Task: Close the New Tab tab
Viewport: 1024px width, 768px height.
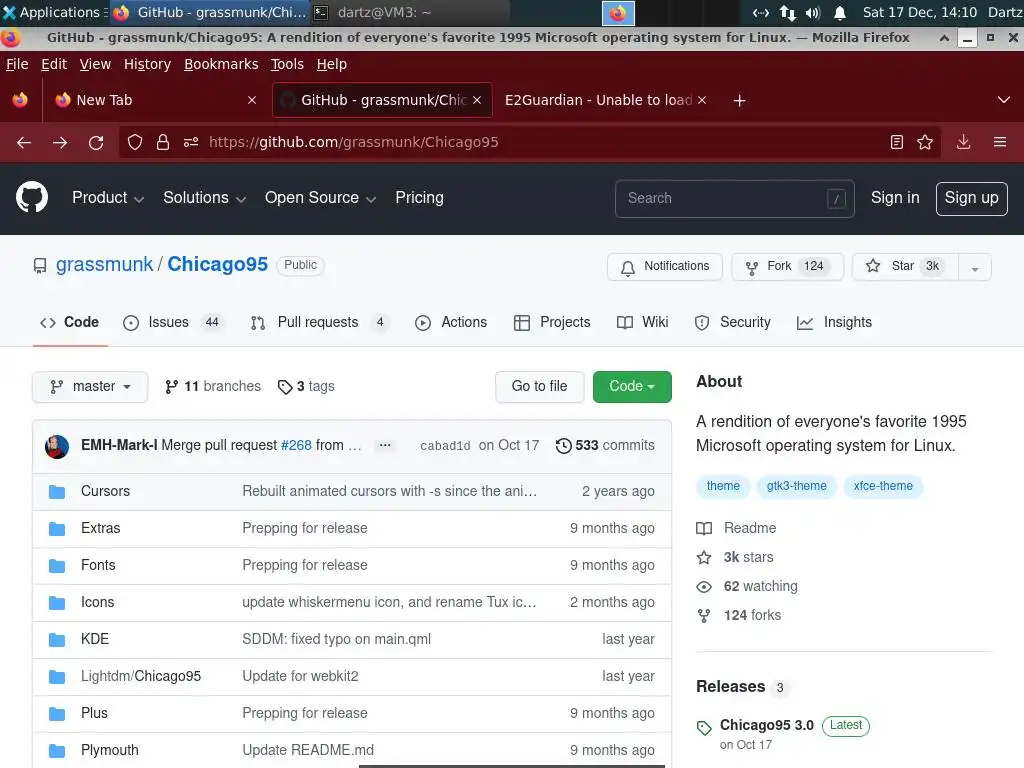Action: 252,100
